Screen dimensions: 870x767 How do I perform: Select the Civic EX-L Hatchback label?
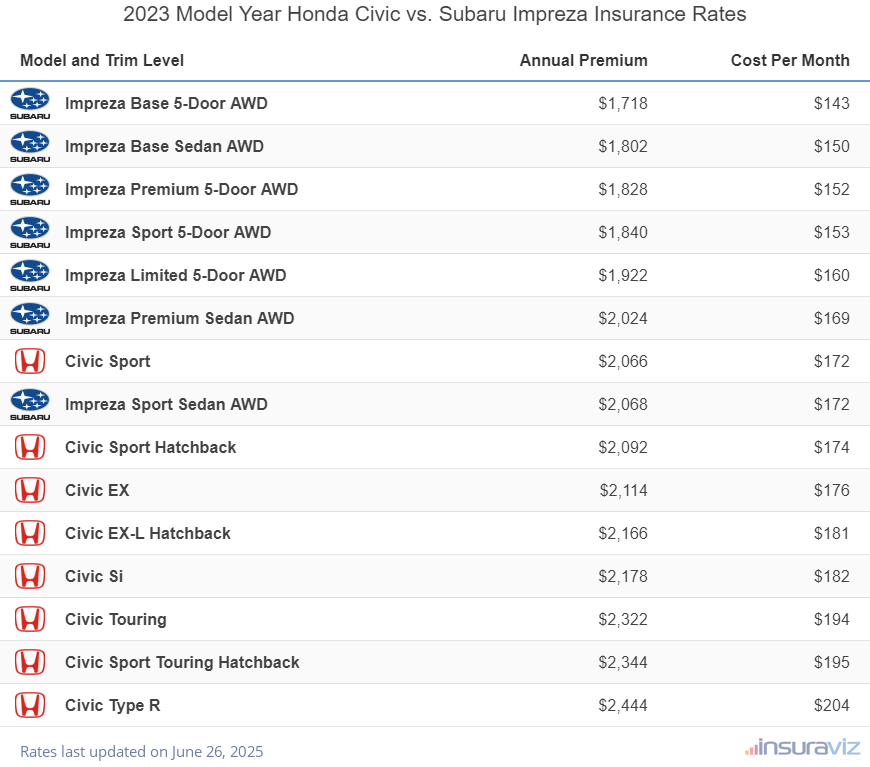click(x=148, y=533)
